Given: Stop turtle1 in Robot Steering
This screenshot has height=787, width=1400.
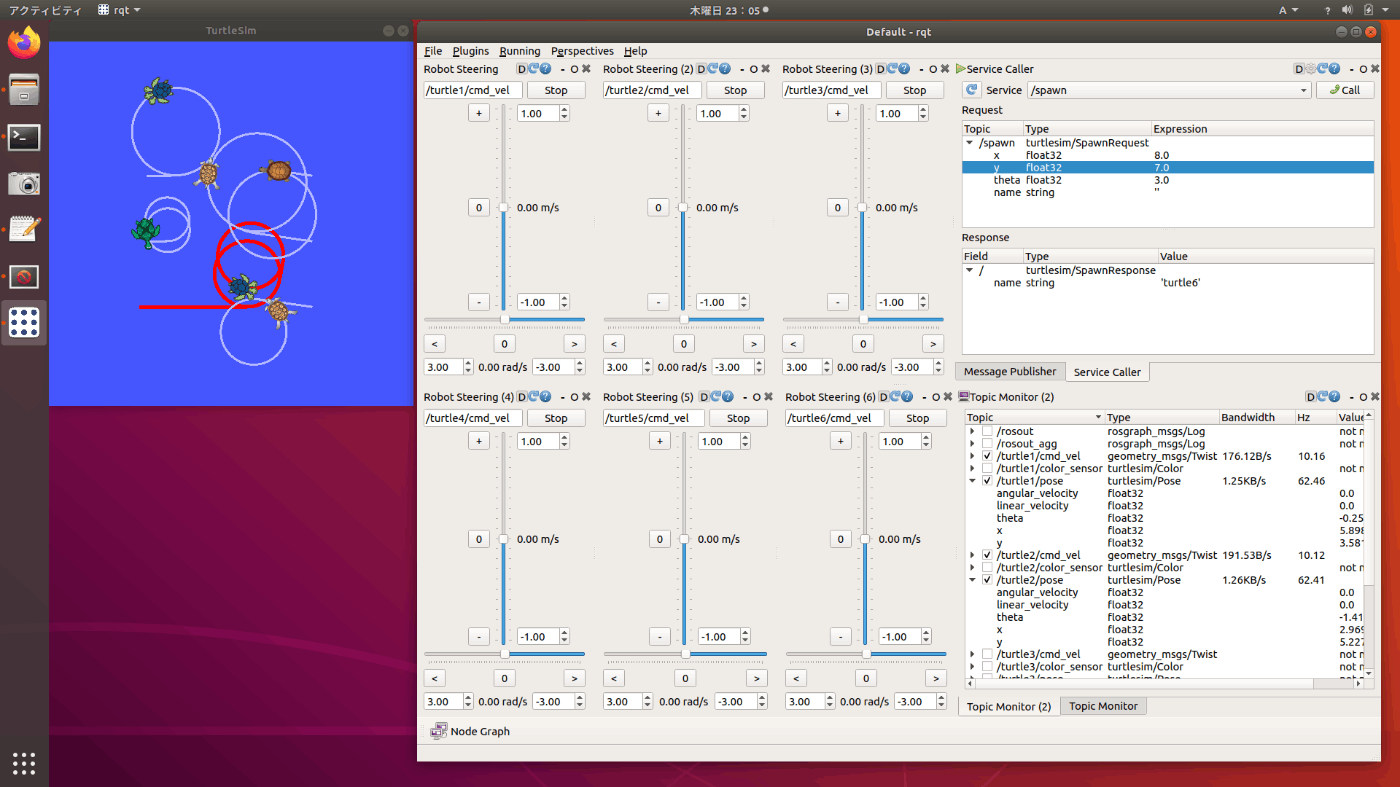Looking at the screenshot, I should pyautogui.click(x=556, y=90).
